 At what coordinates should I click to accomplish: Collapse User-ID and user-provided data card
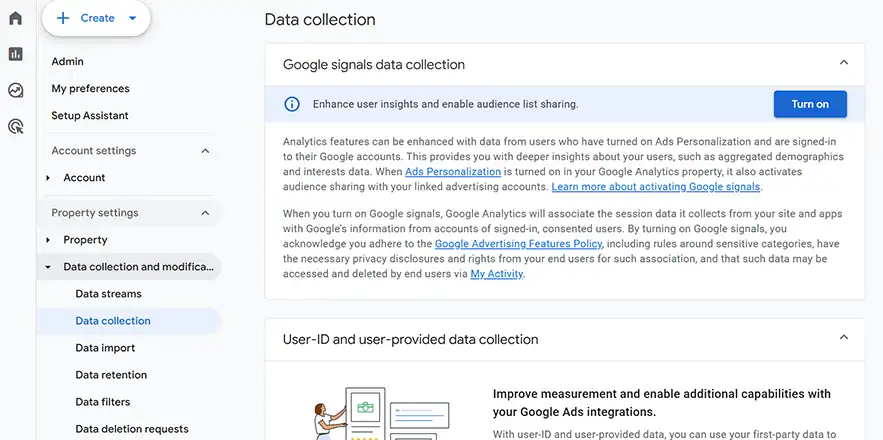click(844, 337)
